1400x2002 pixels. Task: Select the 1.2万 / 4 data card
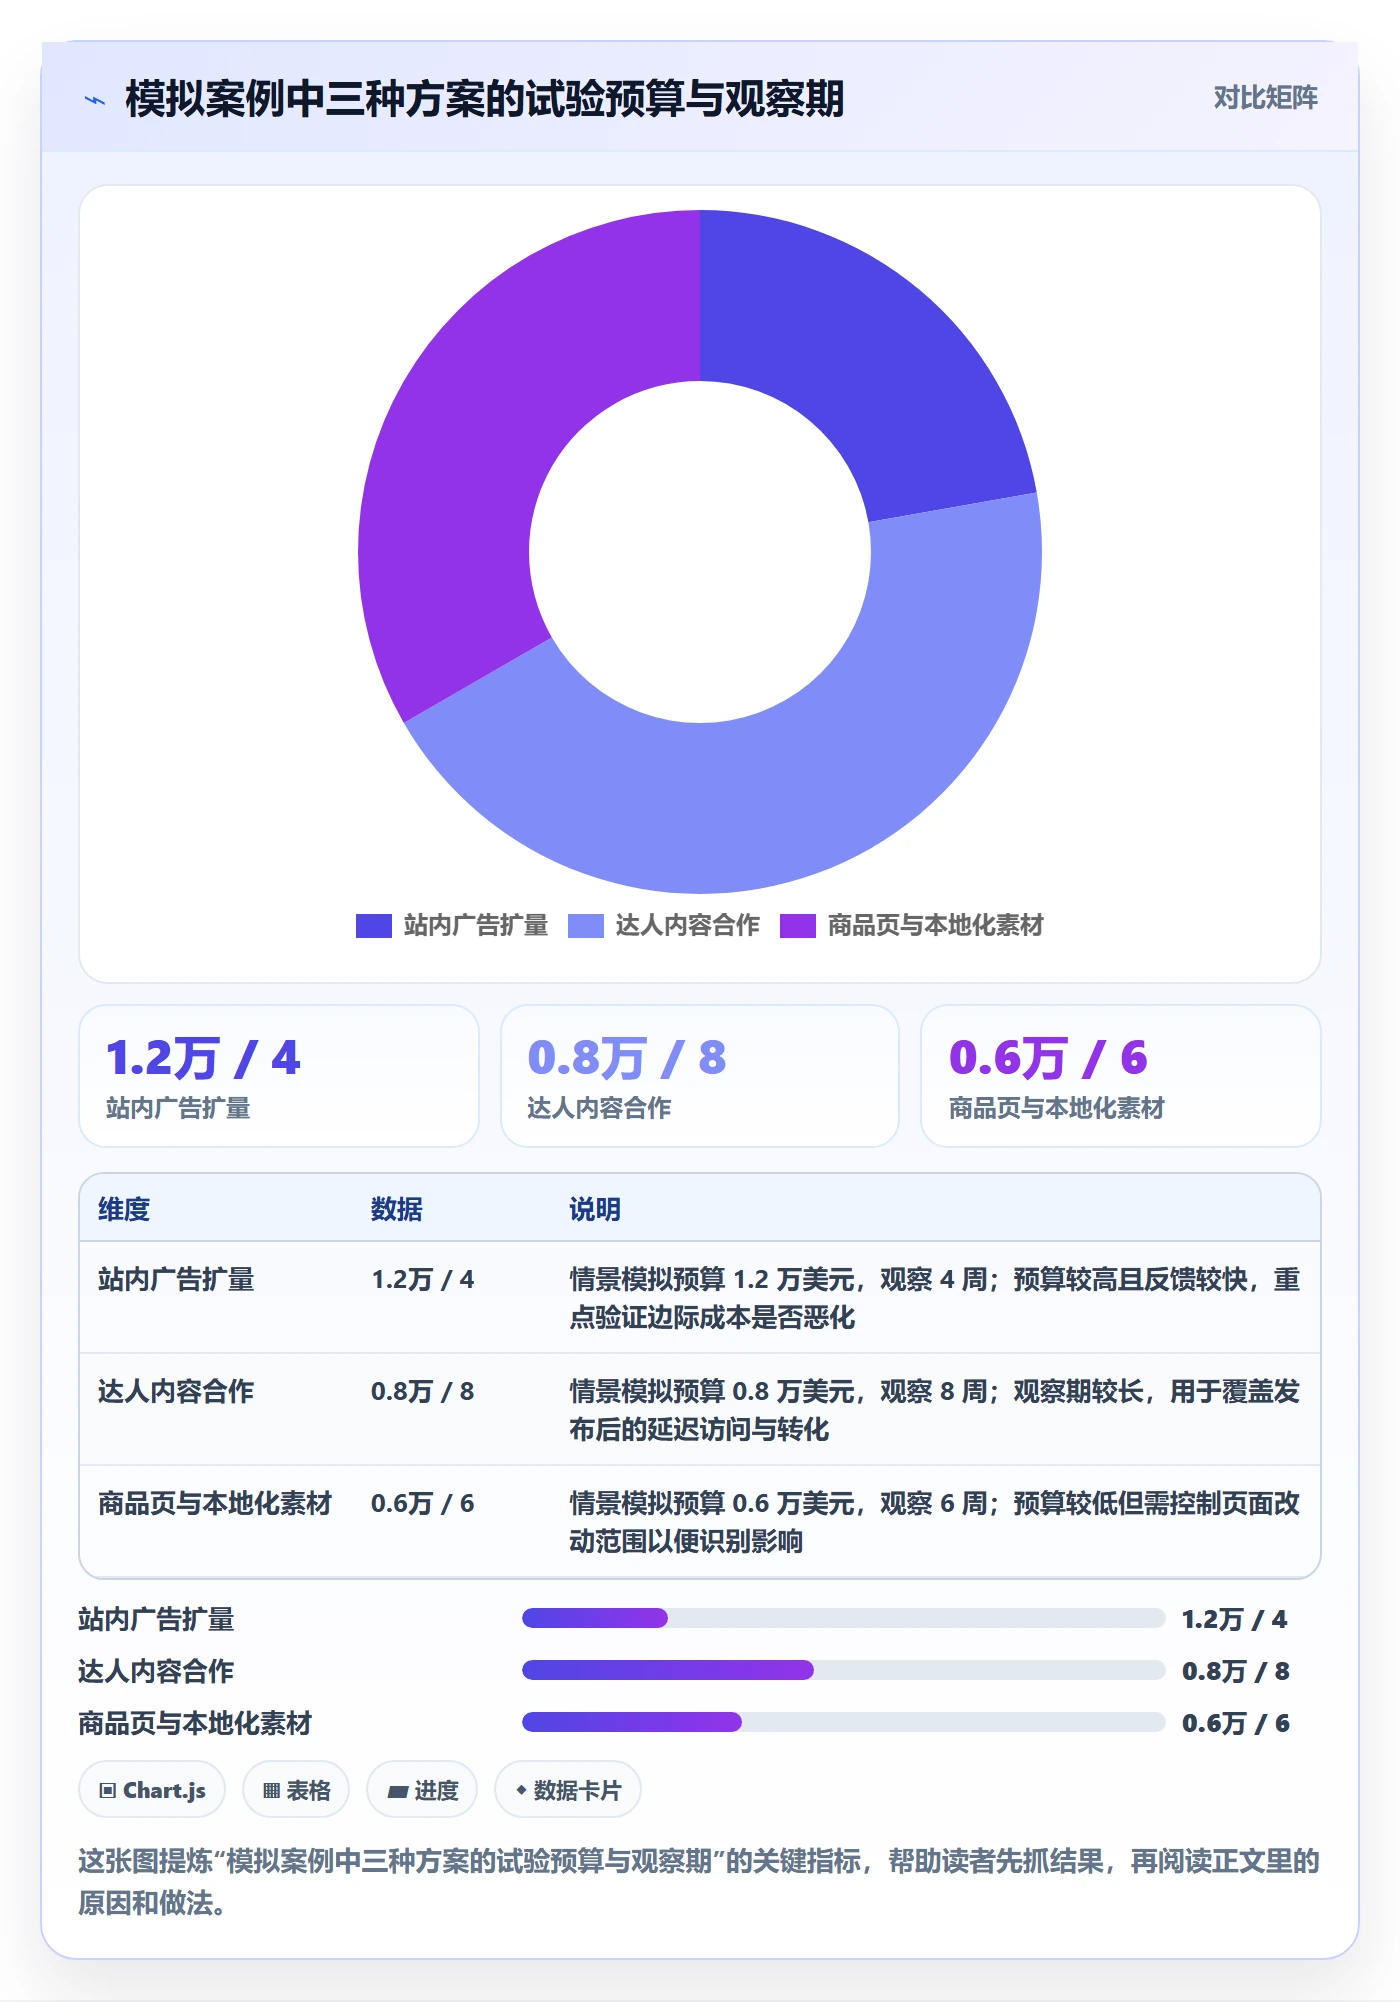click(279, 1076)
